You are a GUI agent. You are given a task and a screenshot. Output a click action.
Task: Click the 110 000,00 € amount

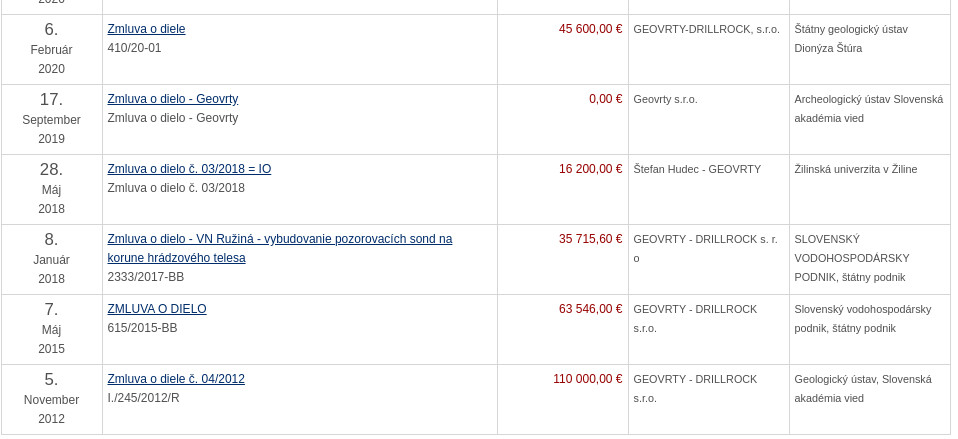tap(587, 379)
